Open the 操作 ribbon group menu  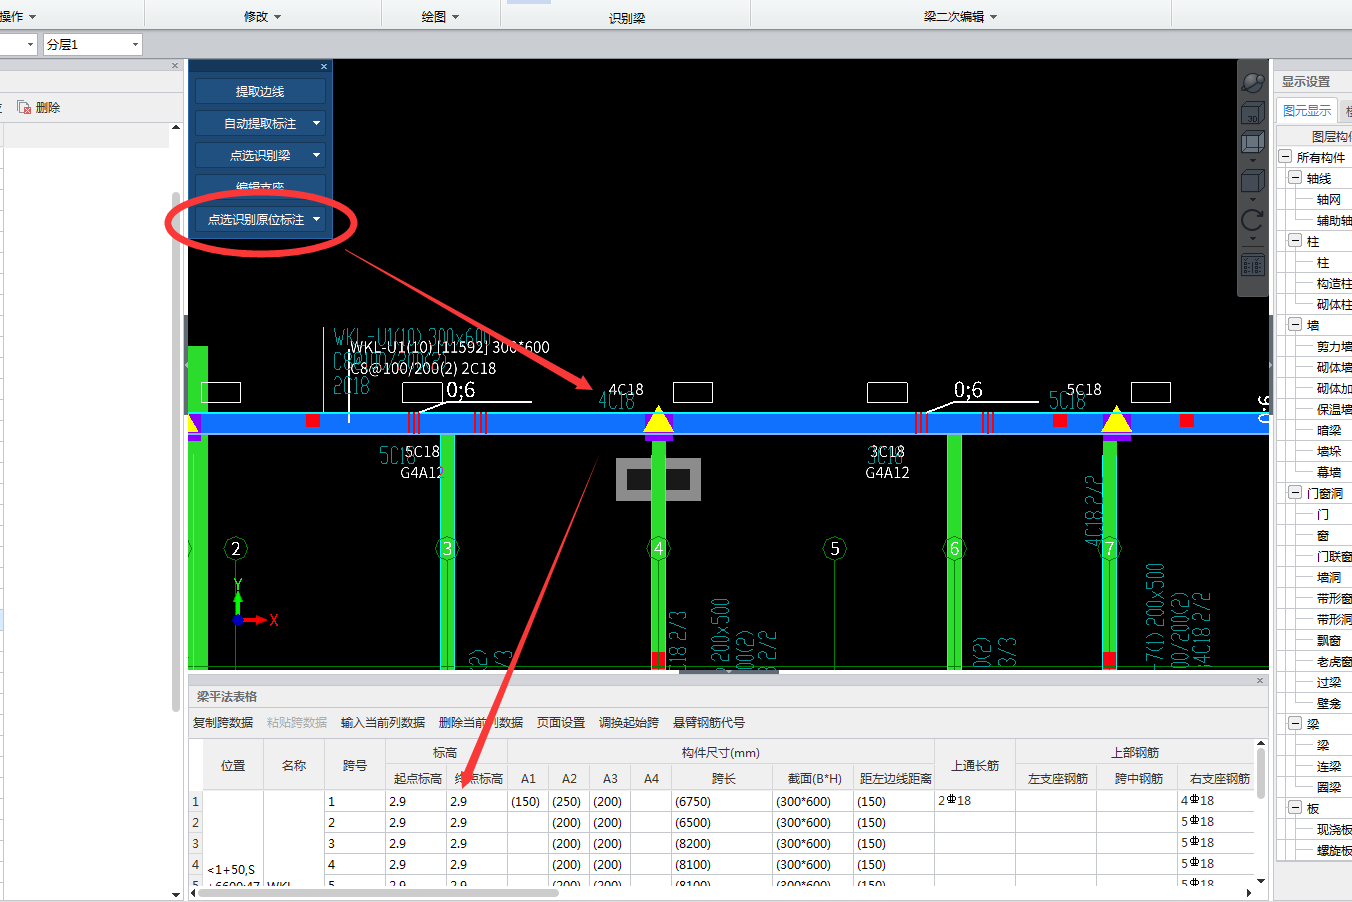coord(17,16)
